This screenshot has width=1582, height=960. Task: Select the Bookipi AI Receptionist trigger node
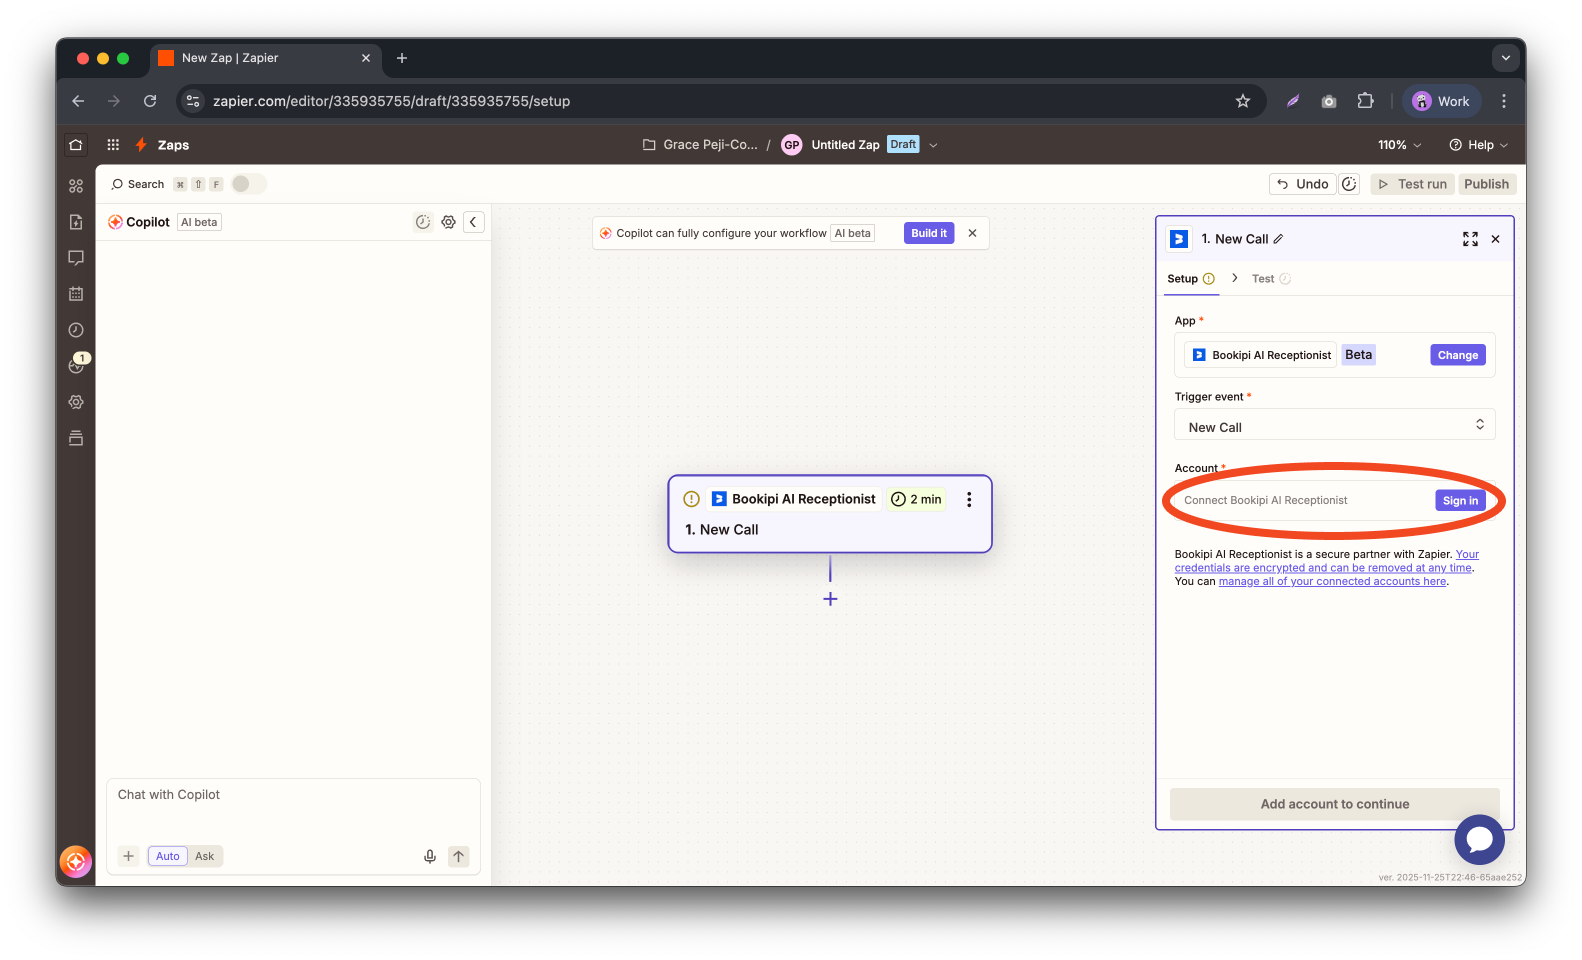click(x=830, y=514)
